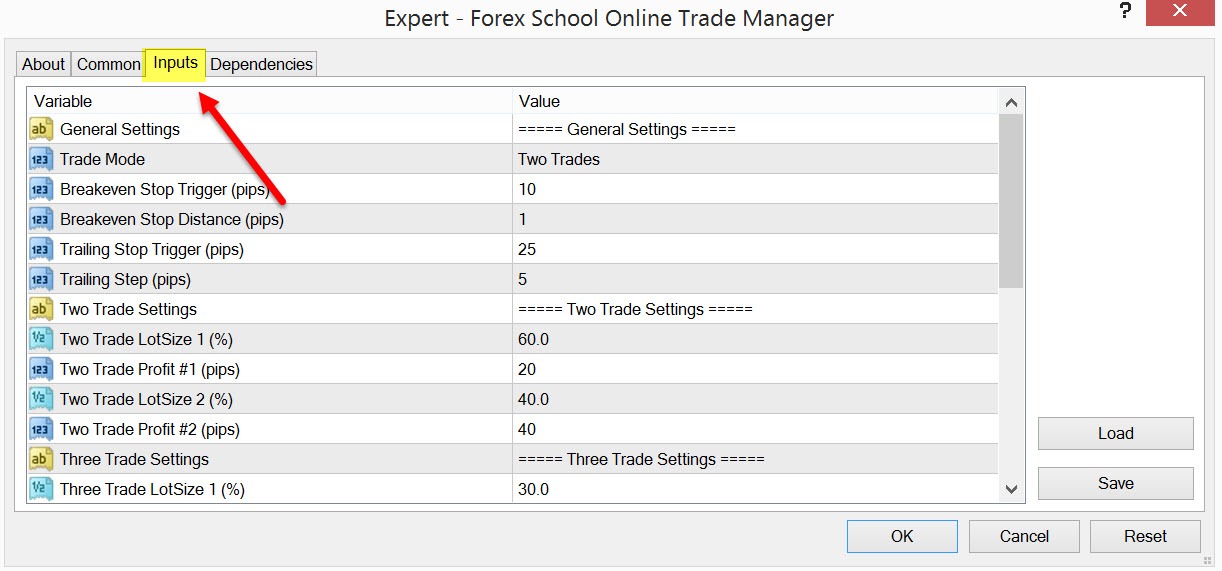This screenshot has width=1222, height=571.
Task: Click the Three Trade Settings string icon
Action: pyautogui.click(x=41, y=459)
